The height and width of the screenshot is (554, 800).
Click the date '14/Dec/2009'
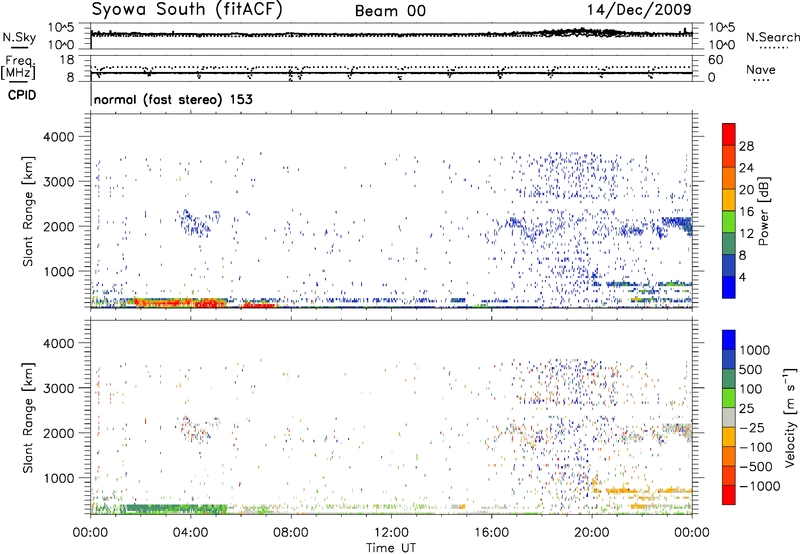pos(639,10)
